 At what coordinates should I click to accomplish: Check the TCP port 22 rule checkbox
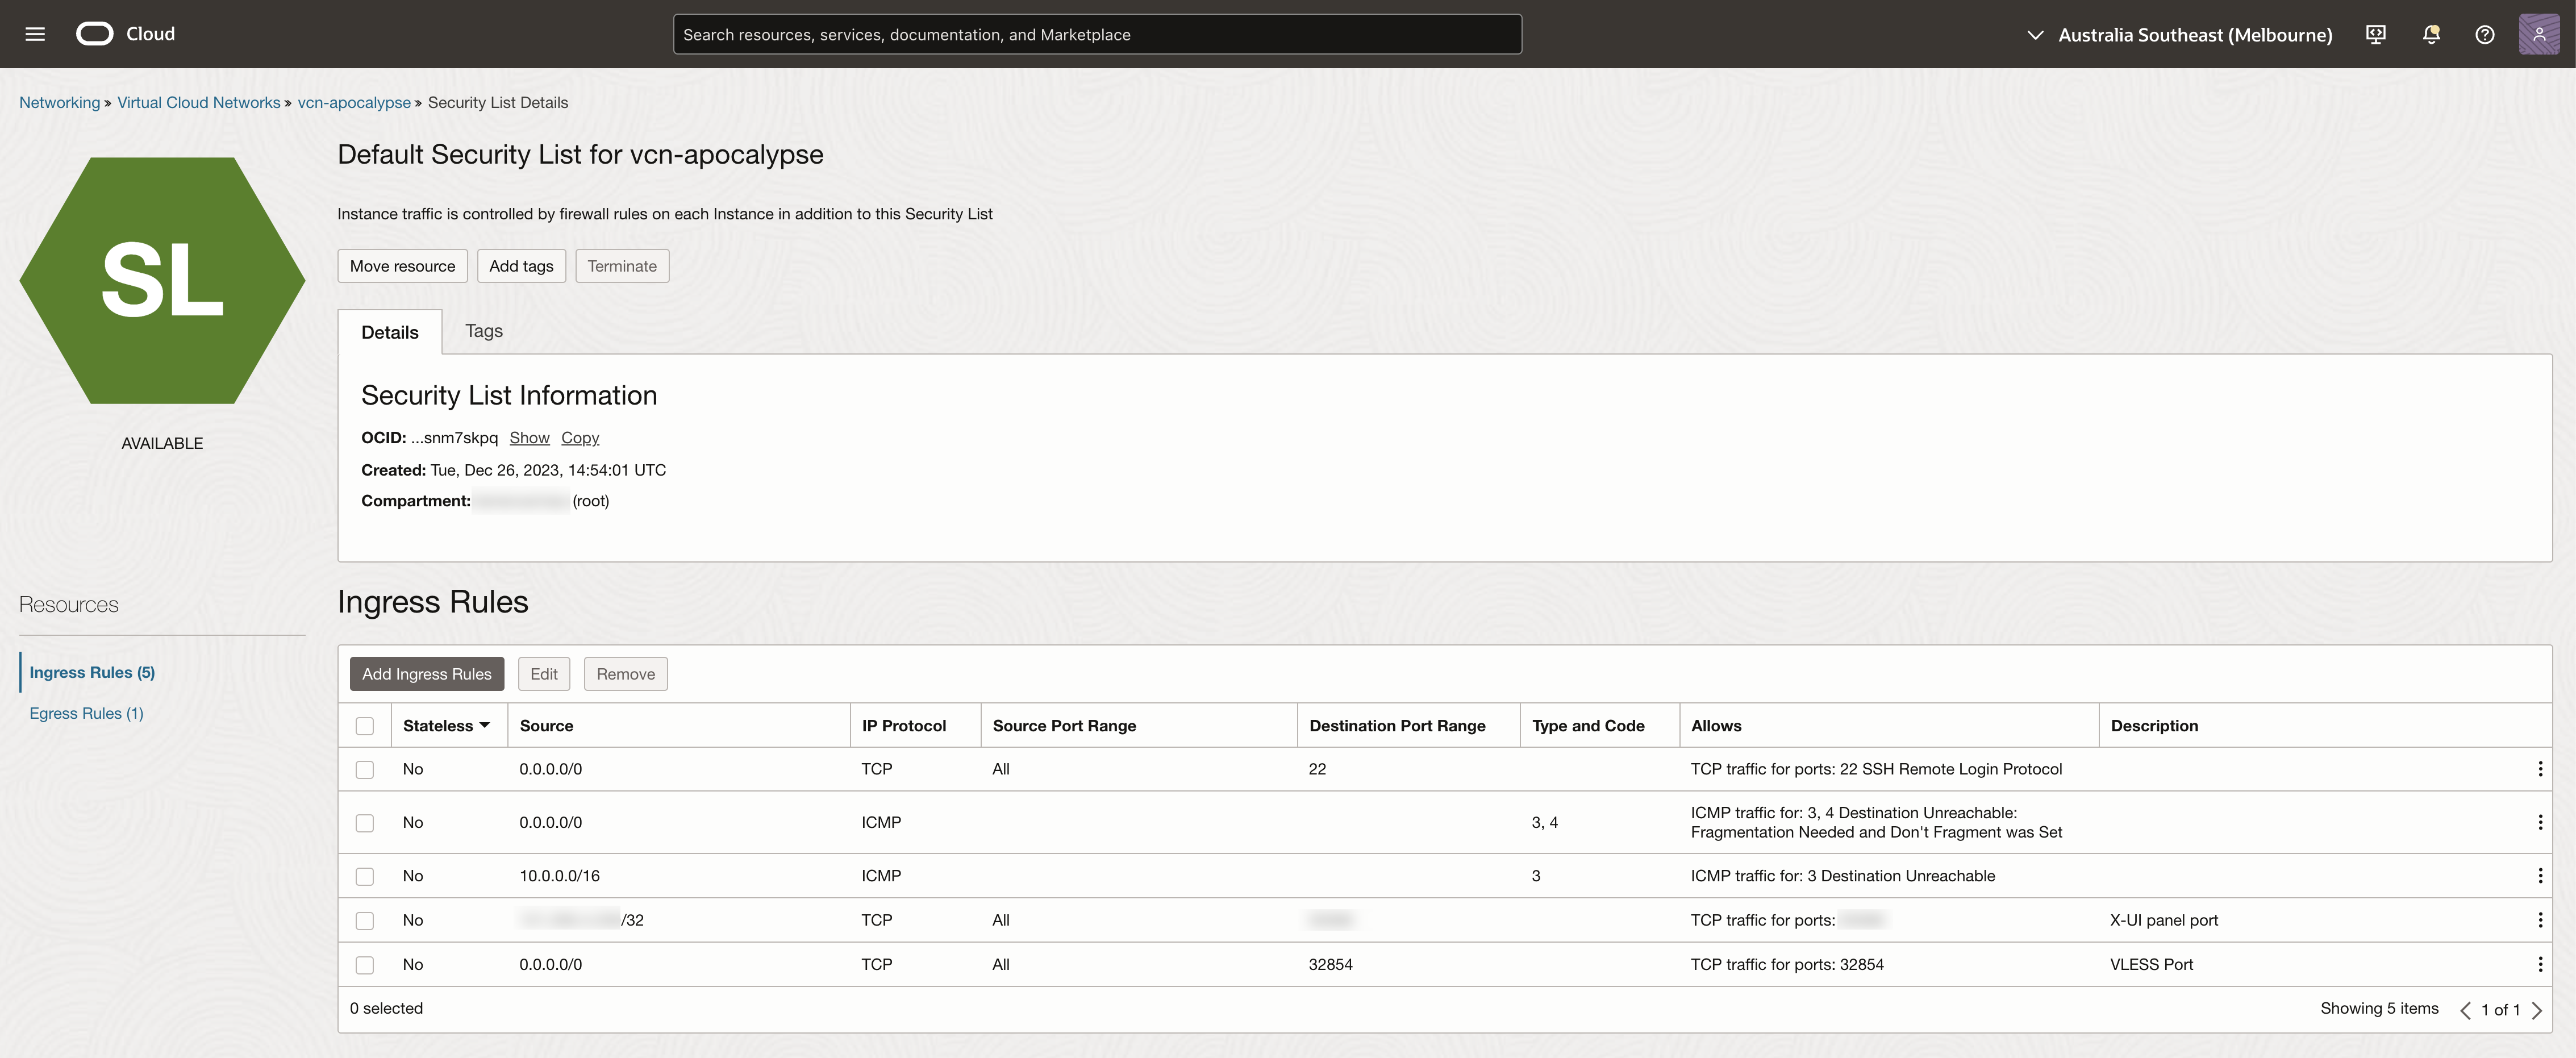coord(365,770)
